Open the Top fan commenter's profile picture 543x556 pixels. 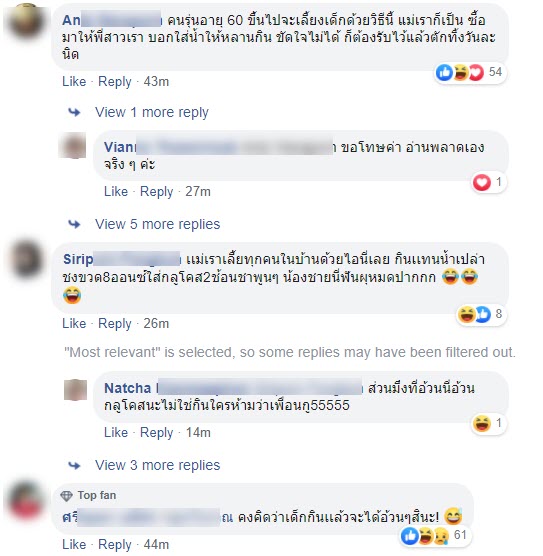point(24,501)
